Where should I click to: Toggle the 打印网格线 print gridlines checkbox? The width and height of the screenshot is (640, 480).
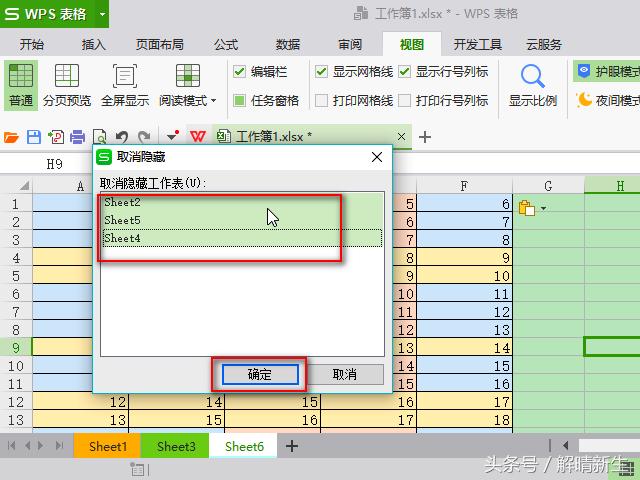321,100
